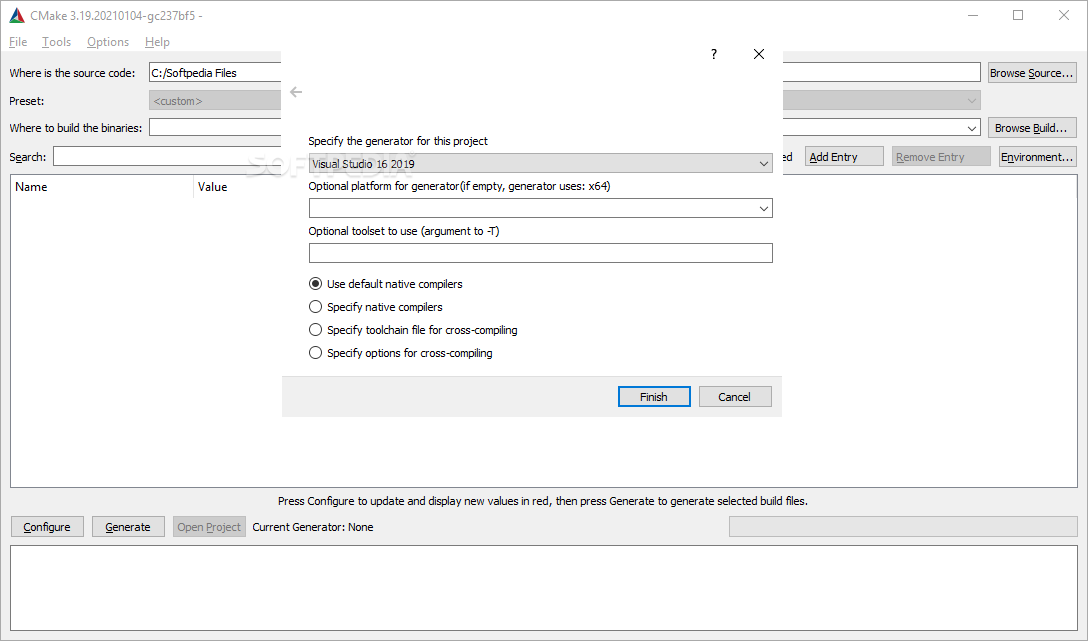Click the Finish button
Viewport: 1088px width, 641px height.
pyautogui.click(x=654, y=396)
